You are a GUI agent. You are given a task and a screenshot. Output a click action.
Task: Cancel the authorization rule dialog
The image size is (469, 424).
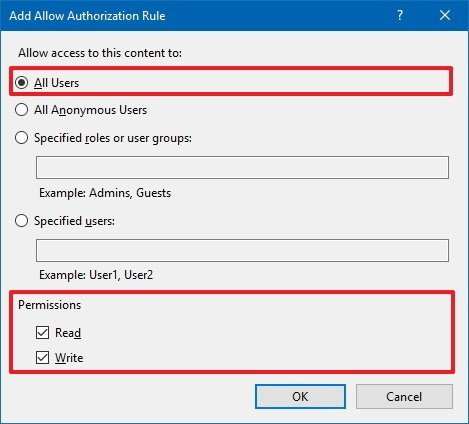point(404,396)
